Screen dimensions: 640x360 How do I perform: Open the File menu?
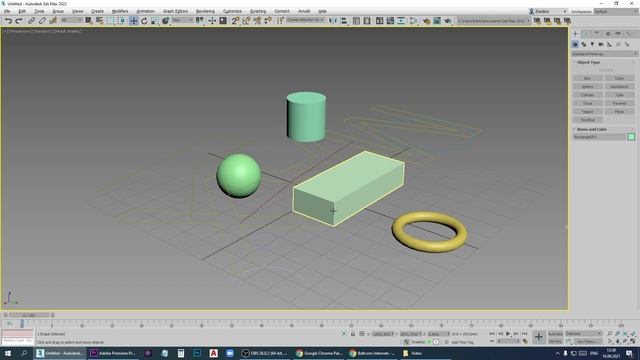point(7,11)
